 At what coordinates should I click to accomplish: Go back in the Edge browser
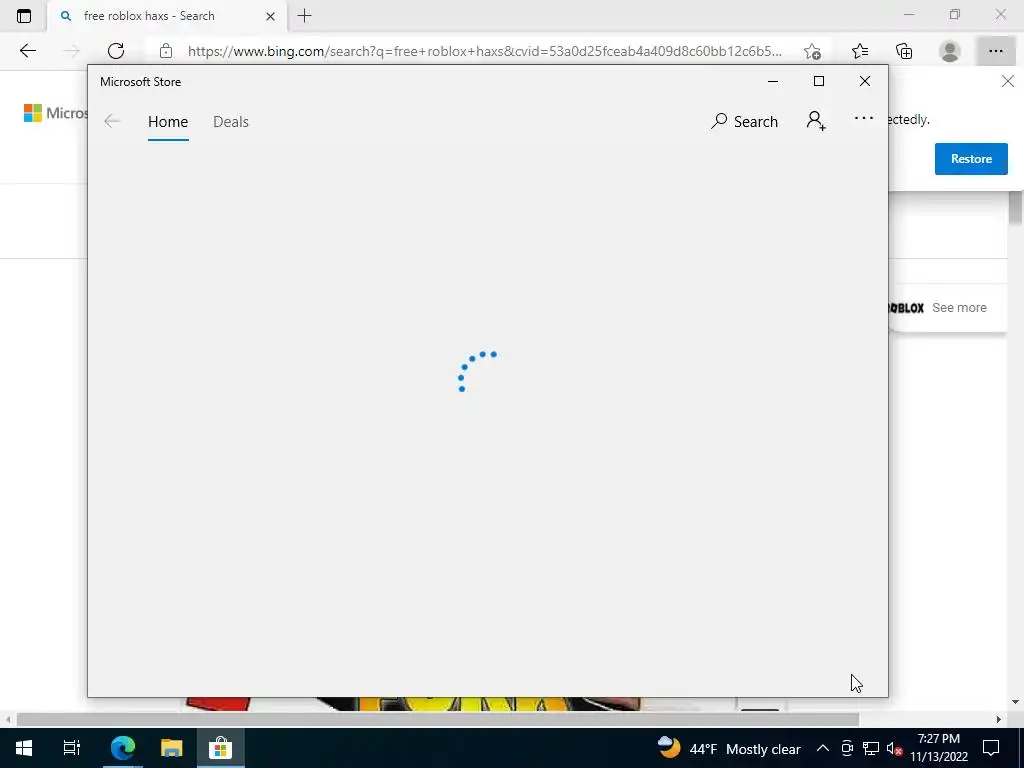tap(27, 51)
